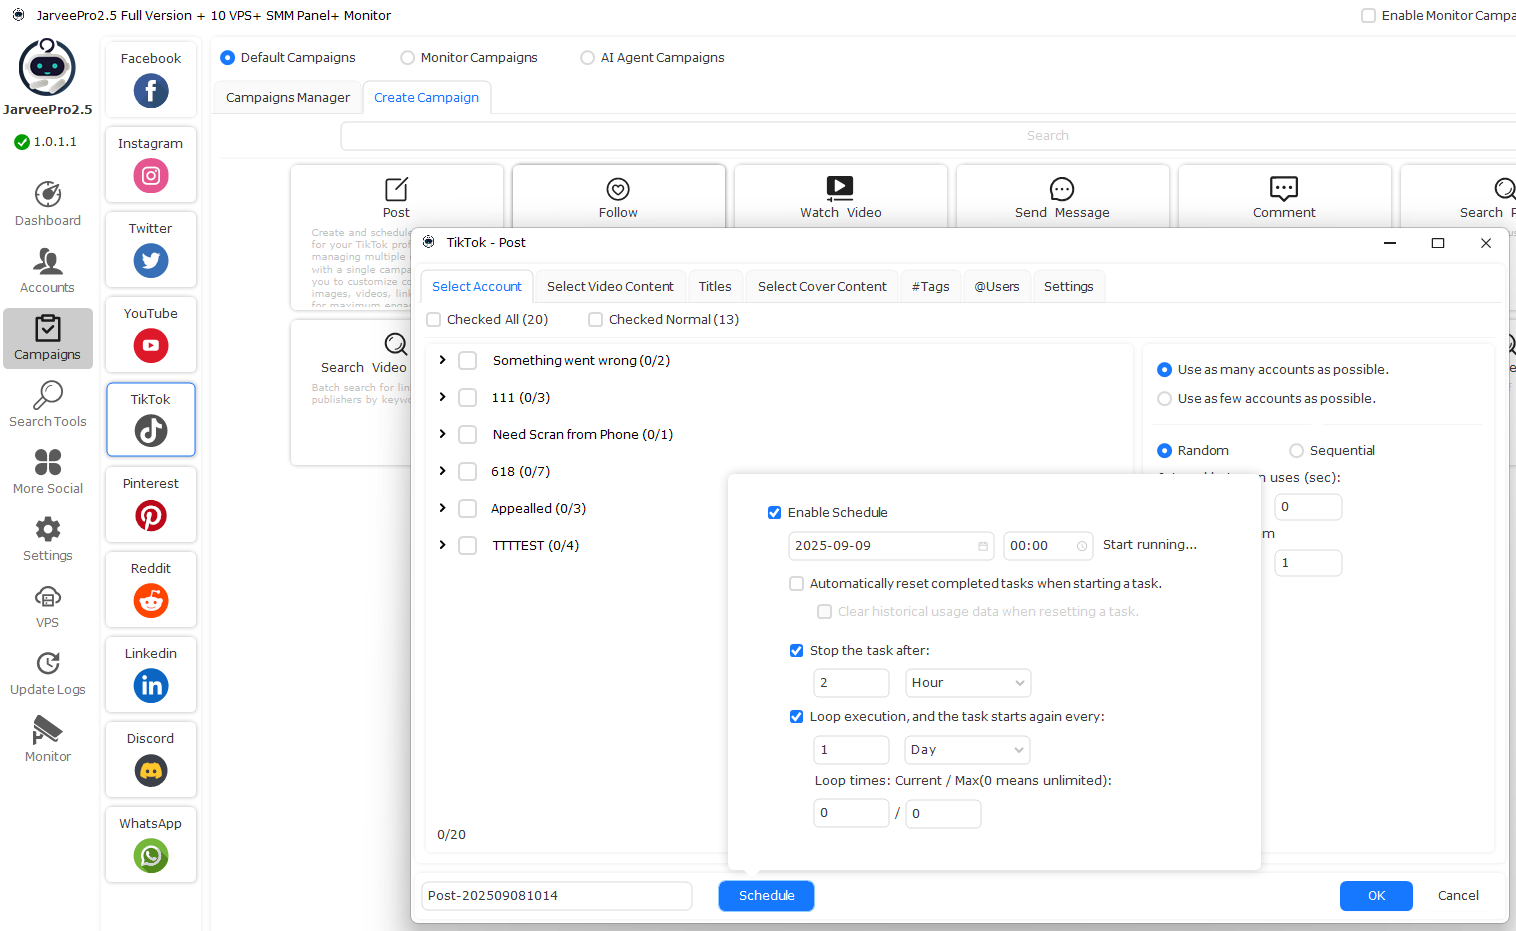This screenshot has width=1516, height=931.
Task: Switch to @Users tab
Action: click(x=997, y=287)
